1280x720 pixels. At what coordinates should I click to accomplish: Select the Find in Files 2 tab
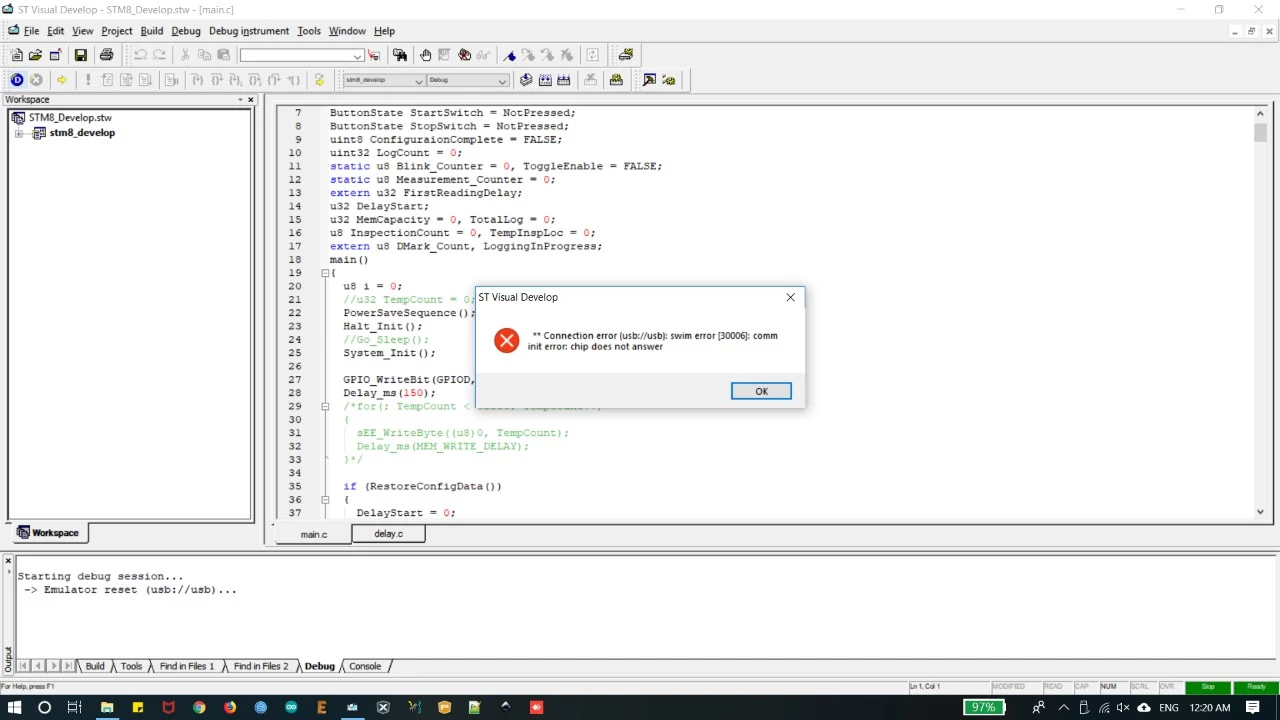pyautogui.click(x=261, y=666)
